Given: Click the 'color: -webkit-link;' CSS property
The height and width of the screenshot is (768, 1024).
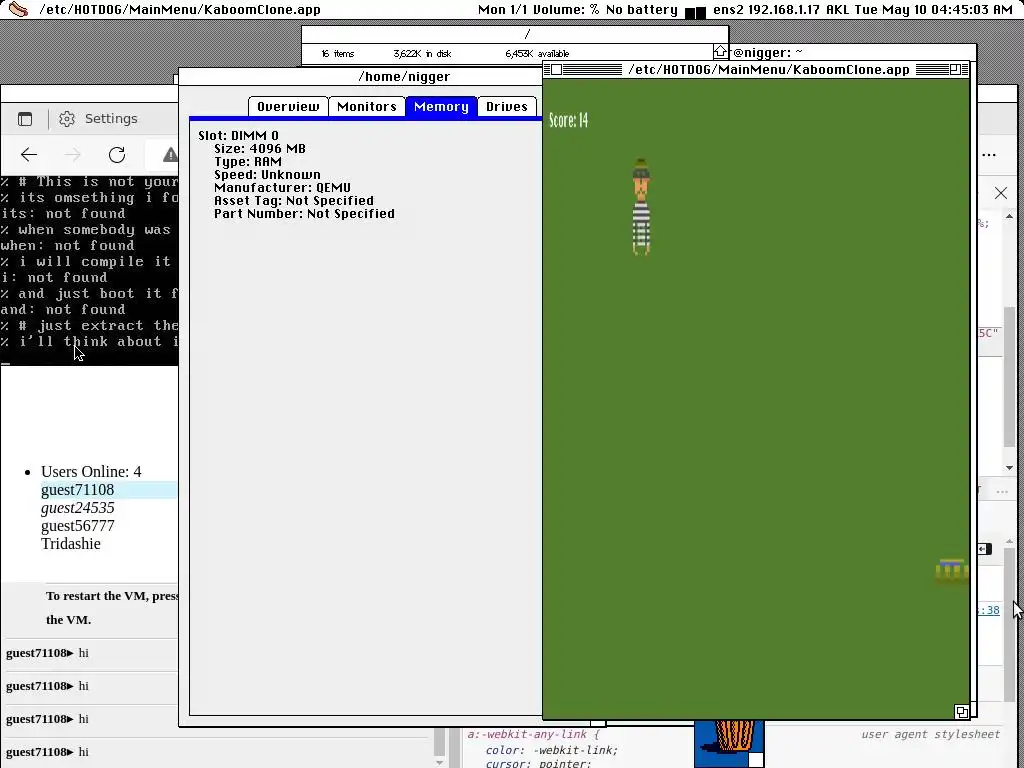Looking at the screenshot, I should tap(551, 750).
